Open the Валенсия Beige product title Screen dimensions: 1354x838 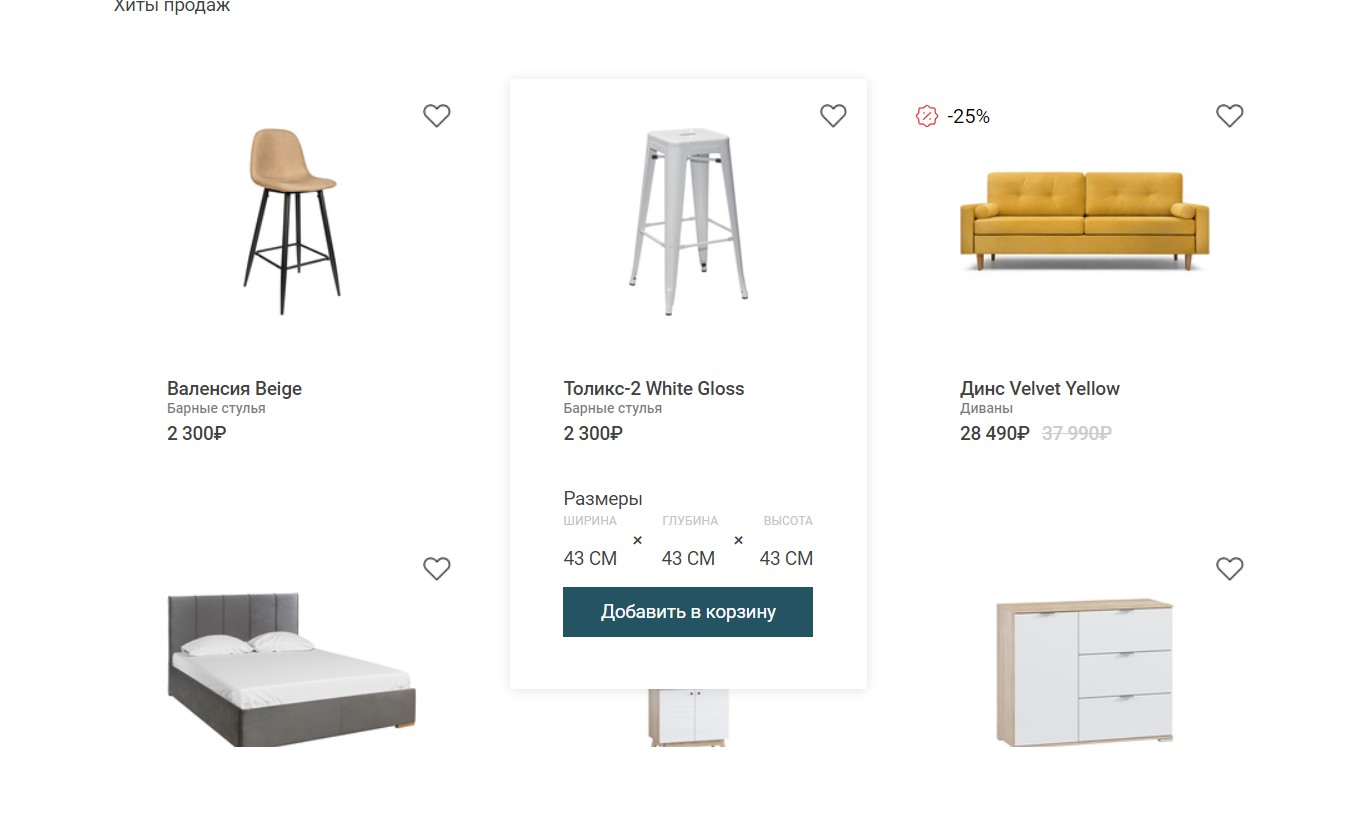point(234,389)
